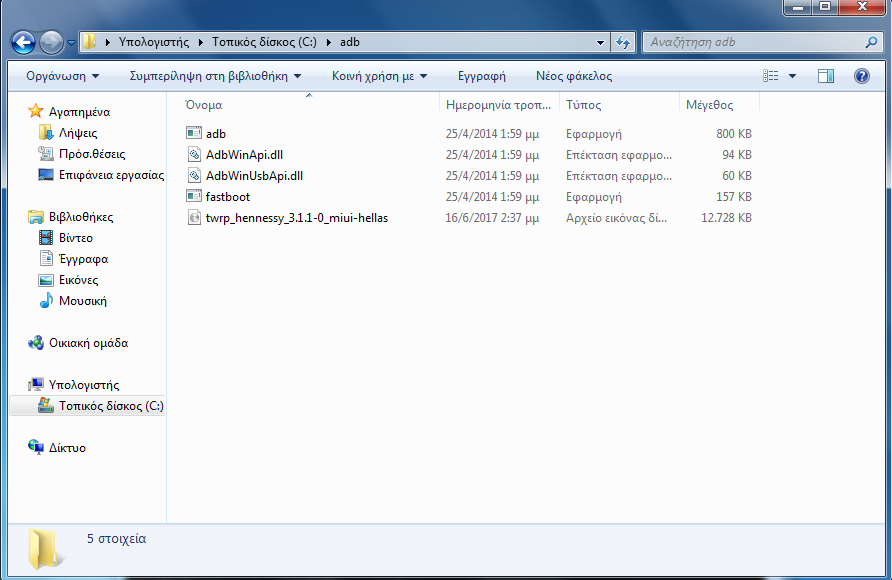
Task: Open the Help question mark icon
Action: tap(861, 76)
